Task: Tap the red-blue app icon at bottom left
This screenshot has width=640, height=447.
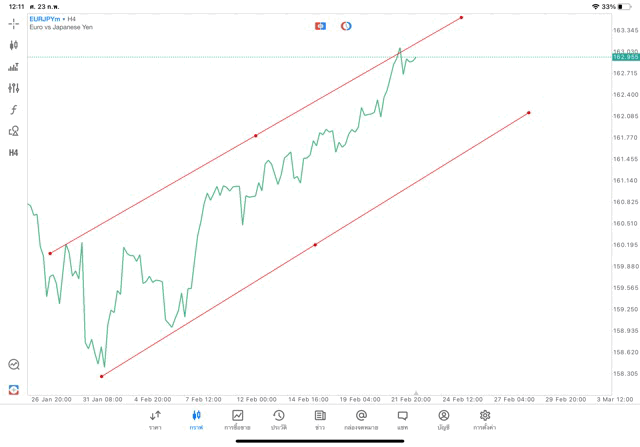Action: click(x=14, y=389)
